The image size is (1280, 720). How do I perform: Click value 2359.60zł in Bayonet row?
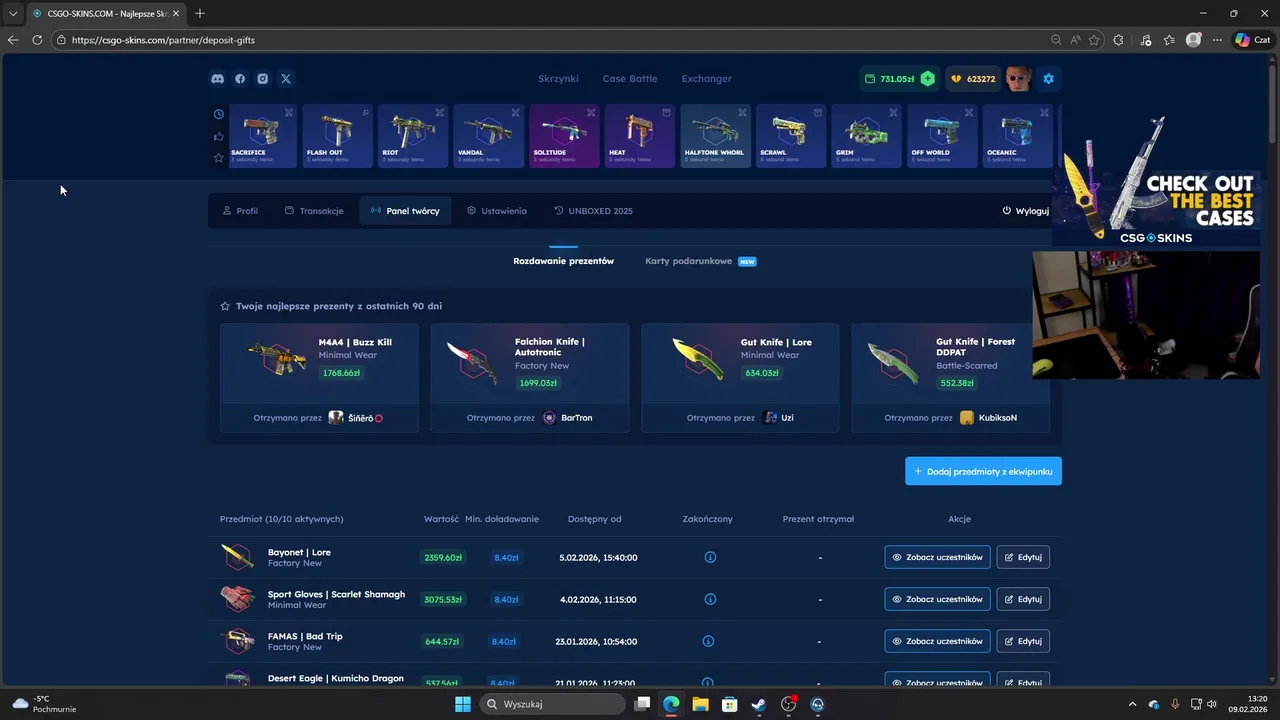[x=443, y=557]
